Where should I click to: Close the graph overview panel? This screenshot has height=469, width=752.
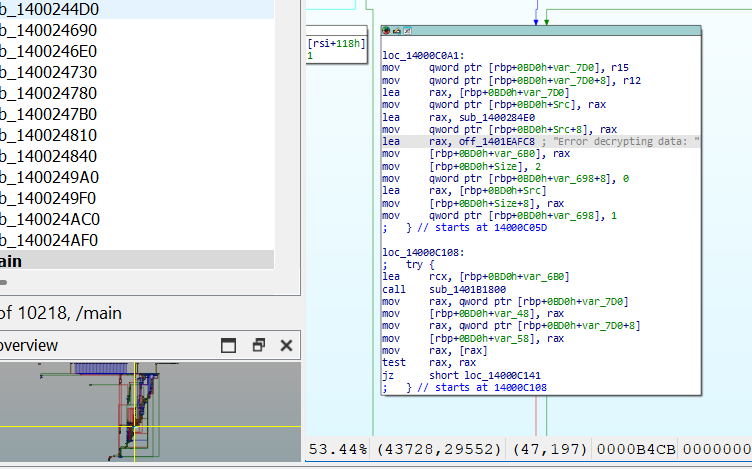pos(286,345)
